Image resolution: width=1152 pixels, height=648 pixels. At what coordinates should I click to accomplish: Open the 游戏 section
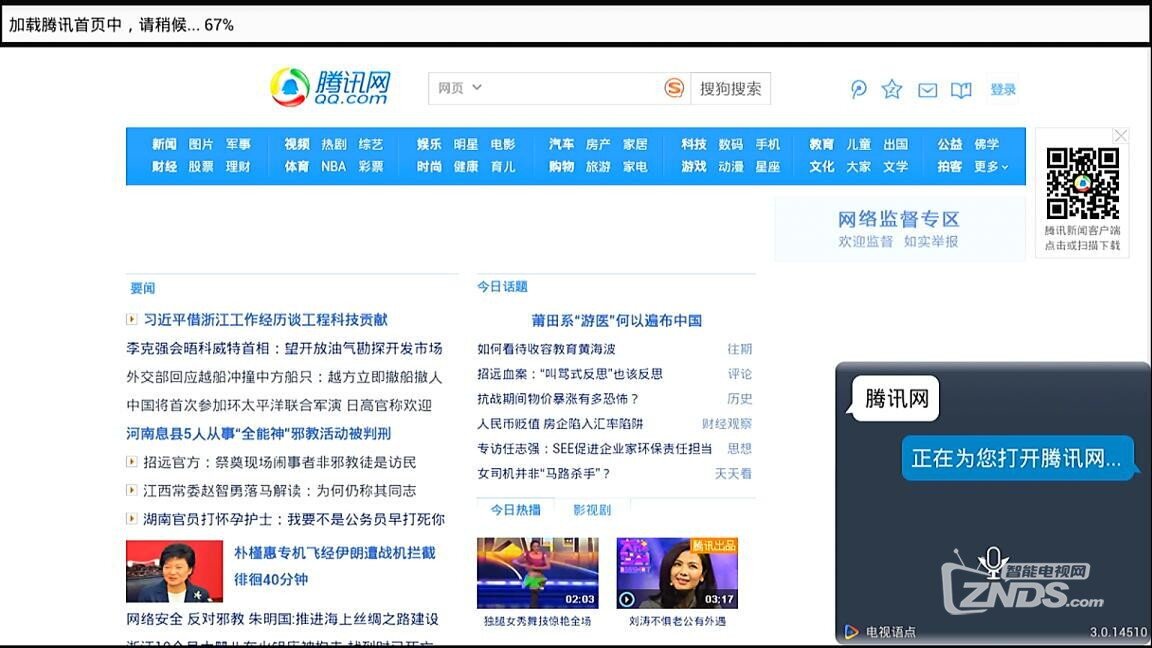[694, 167]
